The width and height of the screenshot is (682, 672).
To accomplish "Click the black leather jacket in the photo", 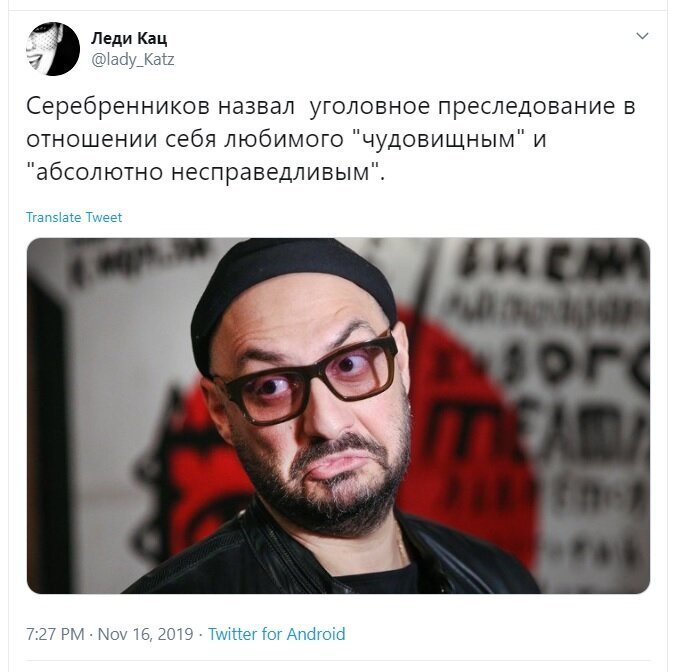I will [x=331, y=557].
